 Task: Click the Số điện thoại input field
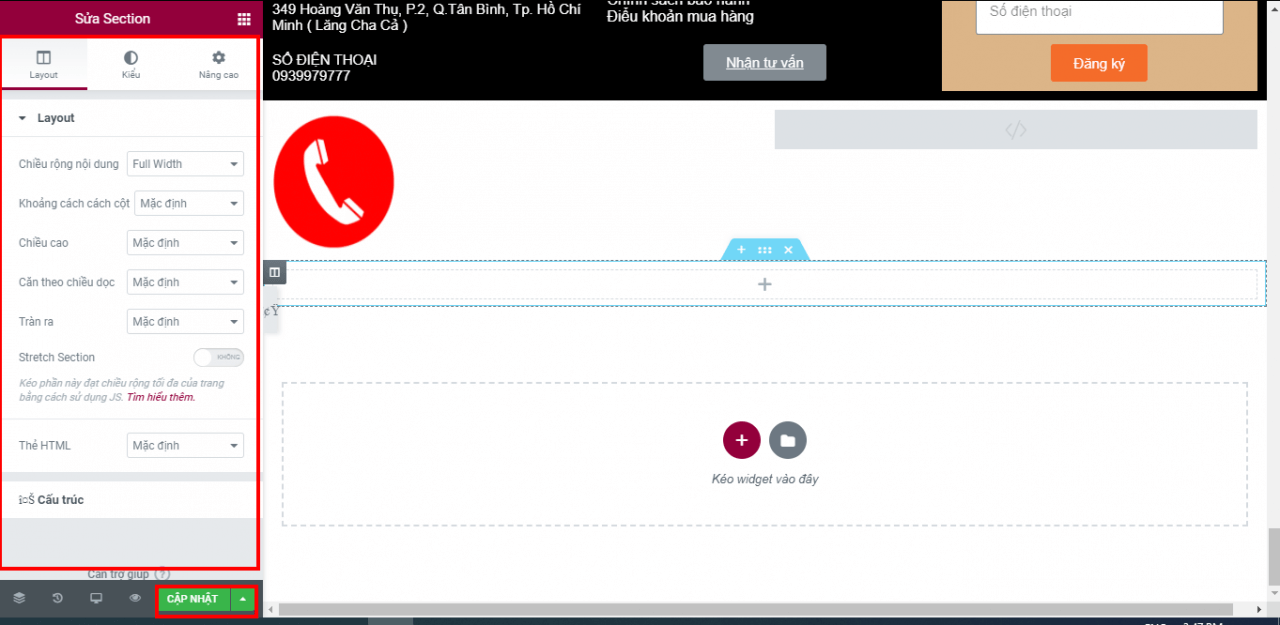[x=1098, y=12]
